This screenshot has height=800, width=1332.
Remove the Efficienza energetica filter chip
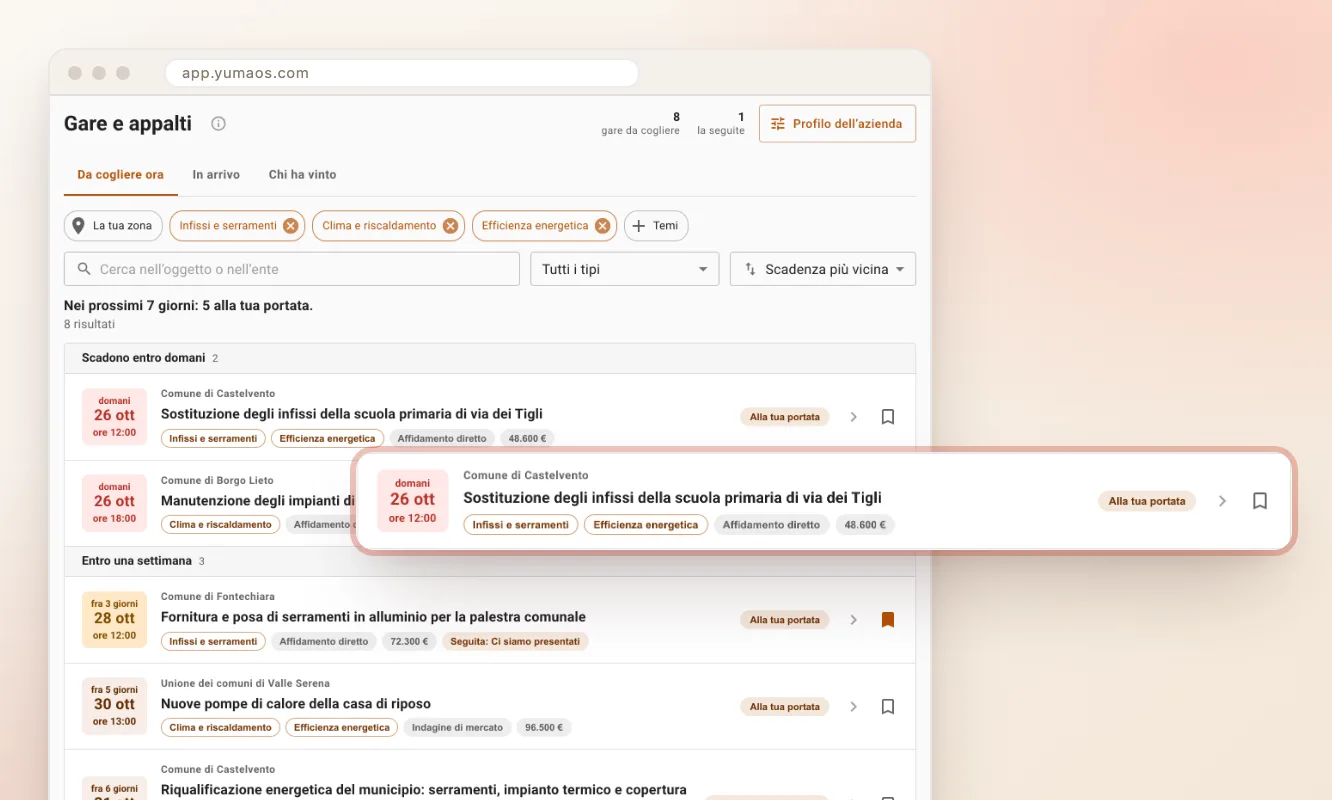pos(602,226)
